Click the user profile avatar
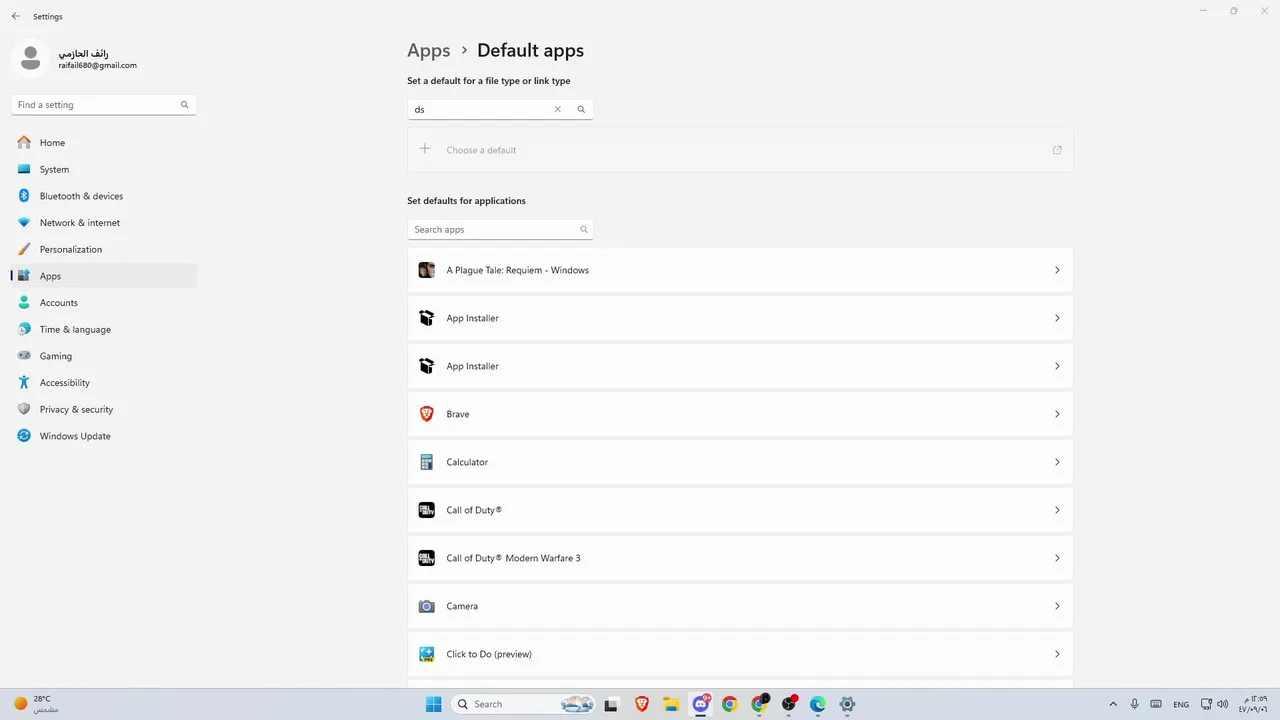Image resolution: width=1280 pixels, height=720 pixels. pyautogui.click(x=30, y=58)
